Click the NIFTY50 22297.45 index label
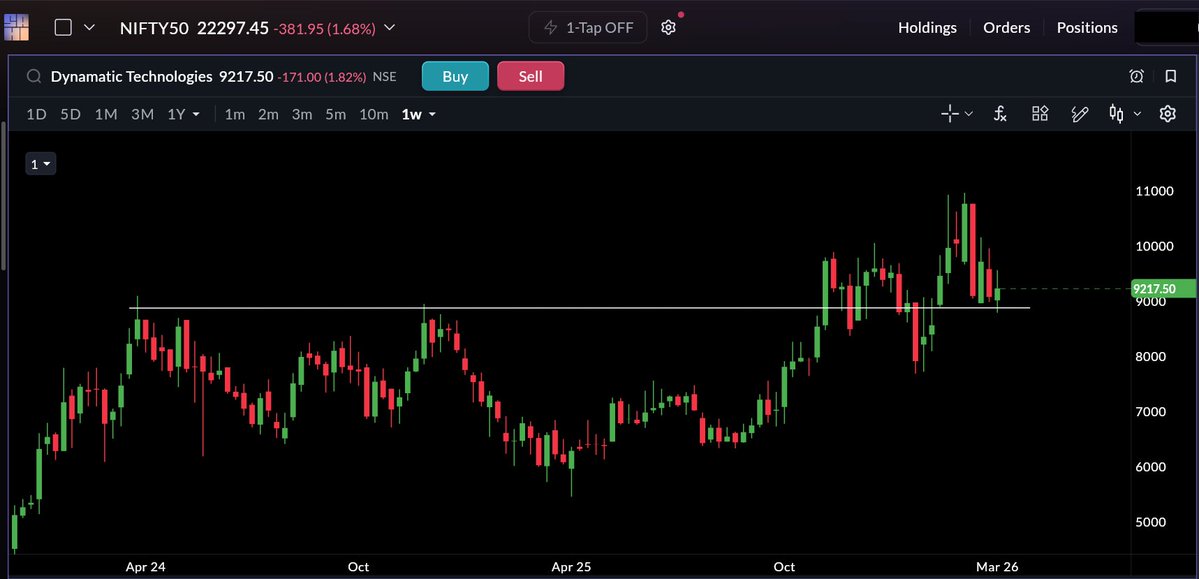The height and width of the screenshot is (579, 1199). pos(194,28)
